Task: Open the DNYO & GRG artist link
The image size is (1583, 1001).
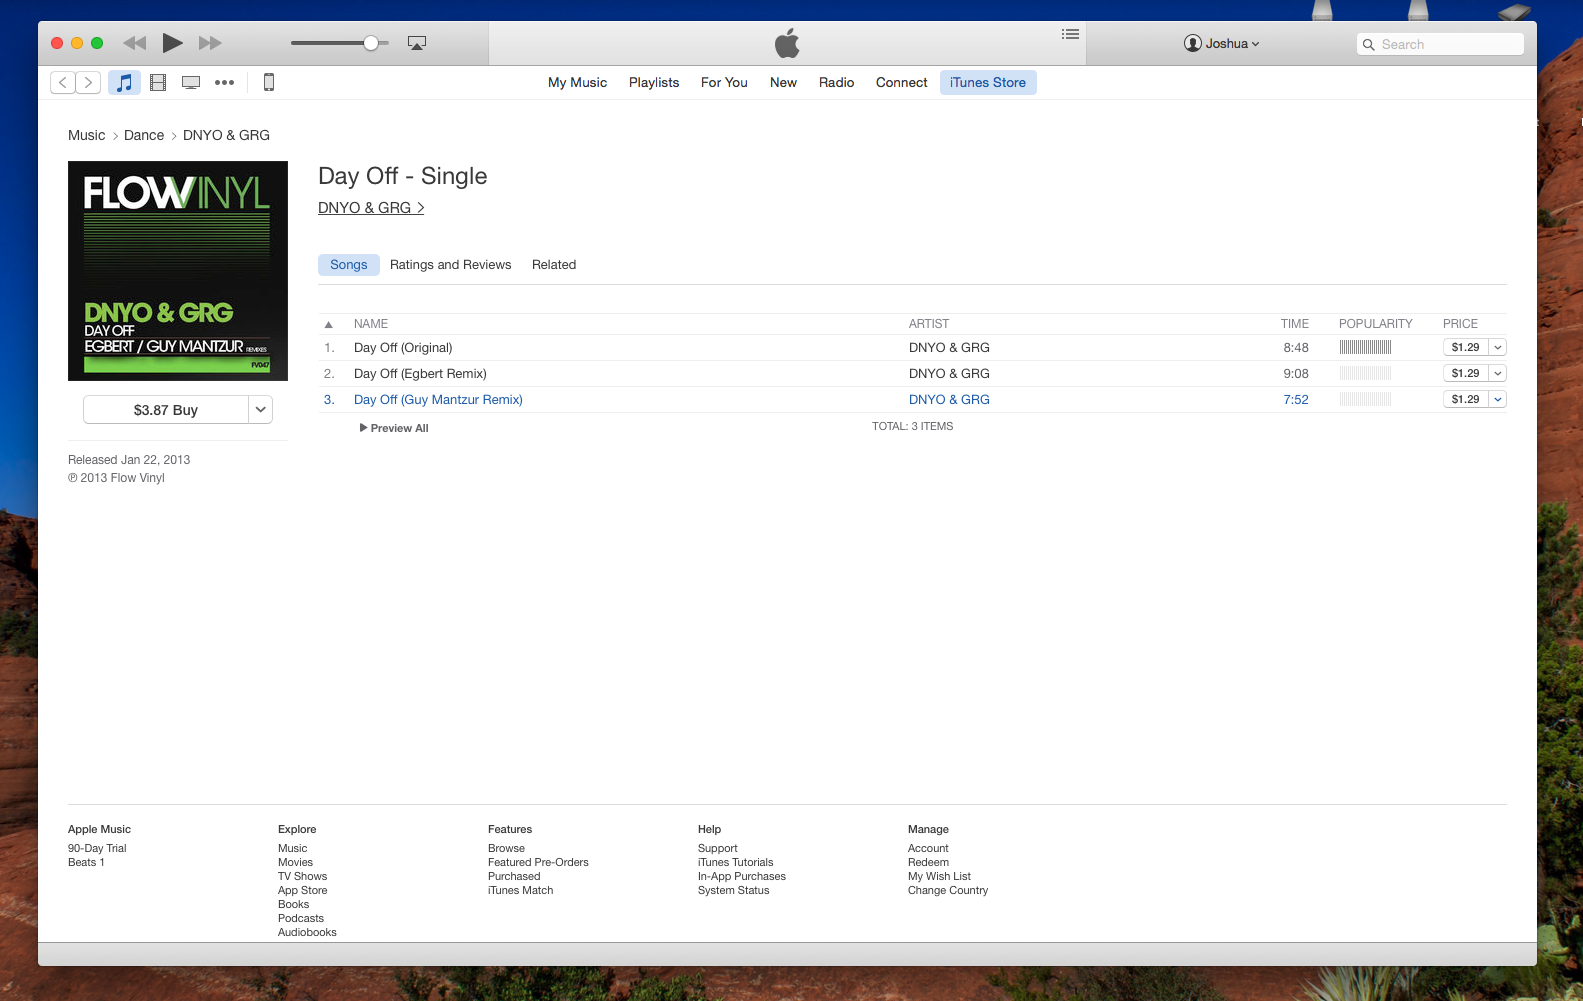Action: (371, 208)
